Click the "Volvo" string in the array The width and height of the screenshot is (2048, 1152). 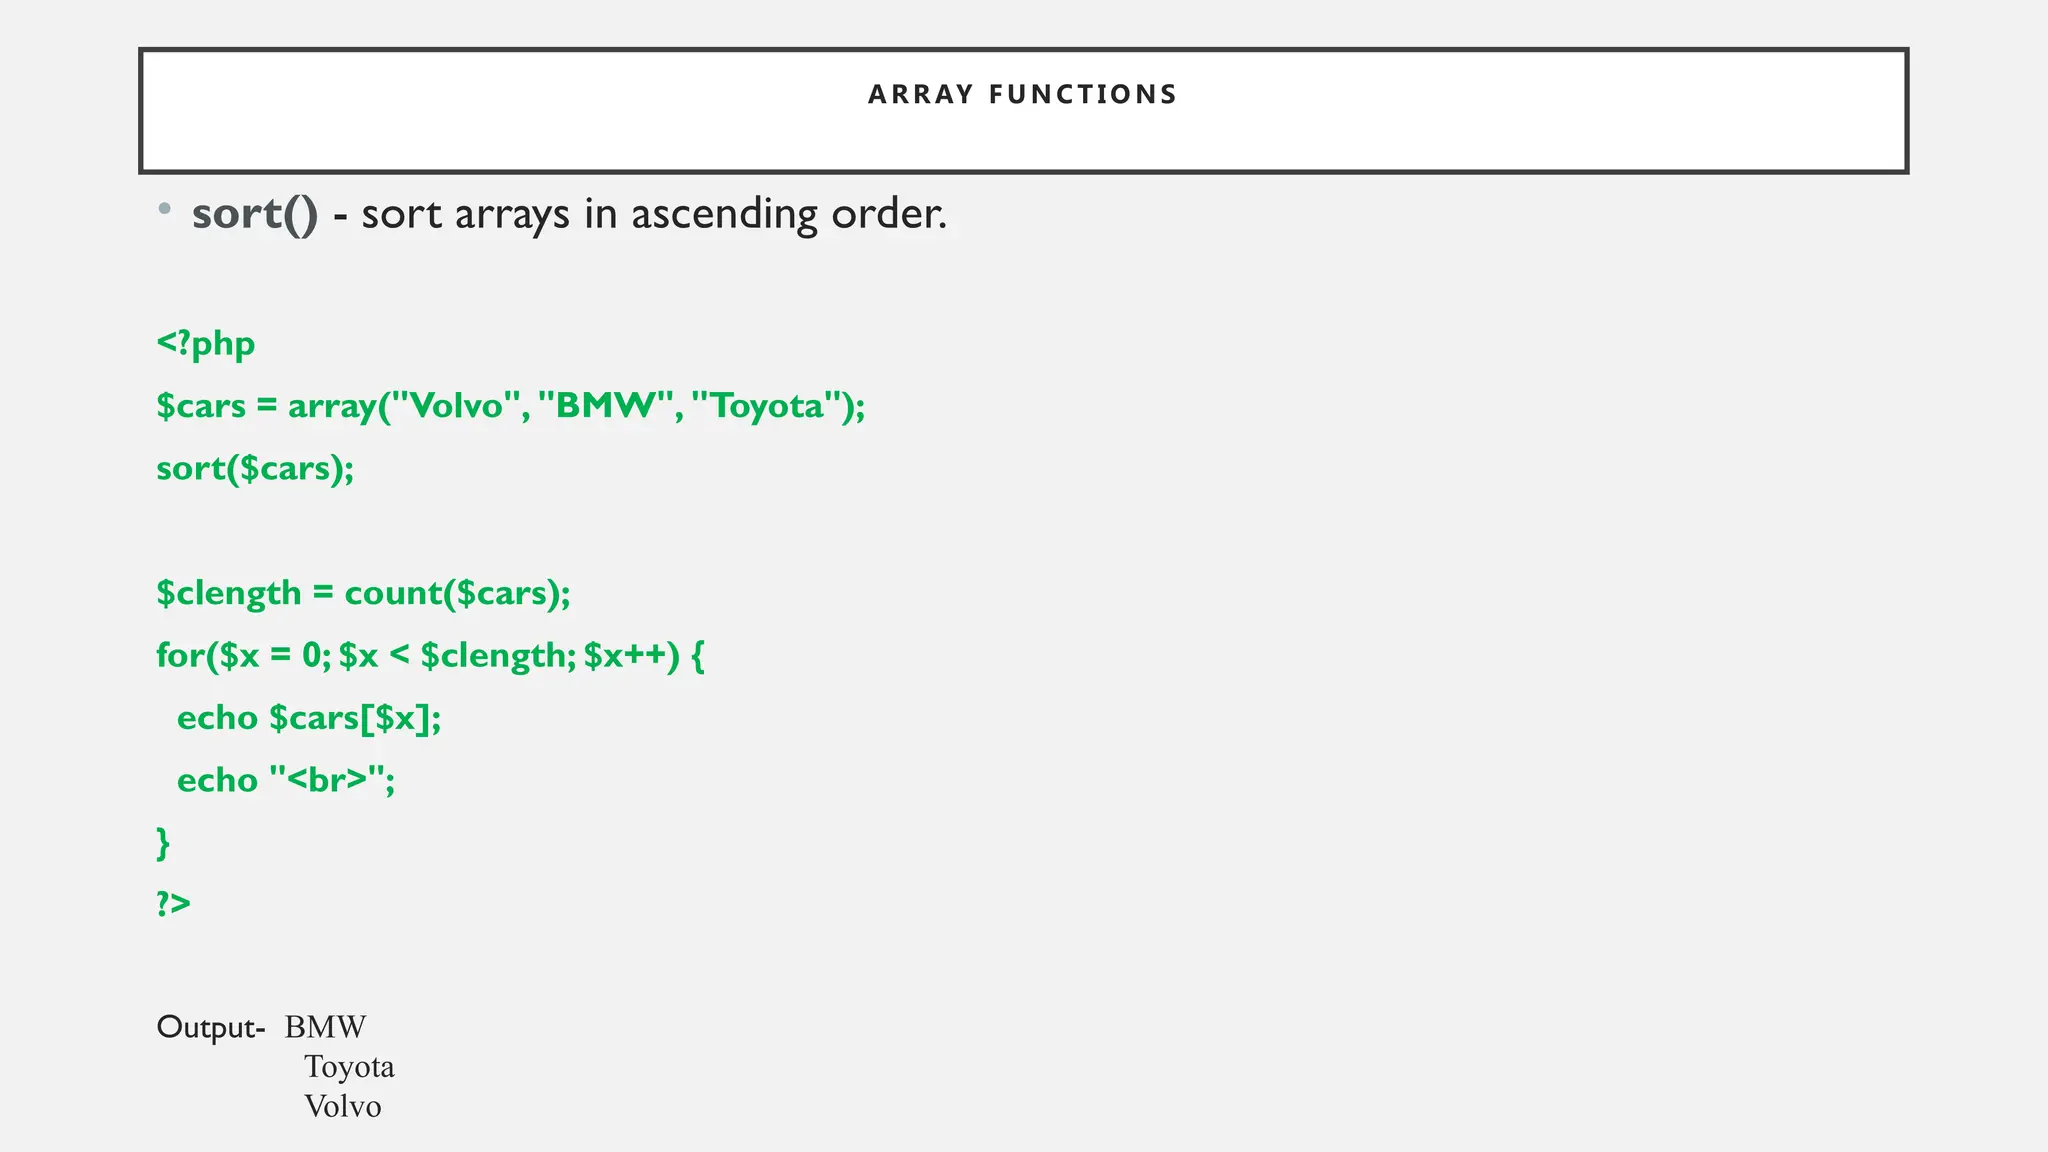(455, 406)
